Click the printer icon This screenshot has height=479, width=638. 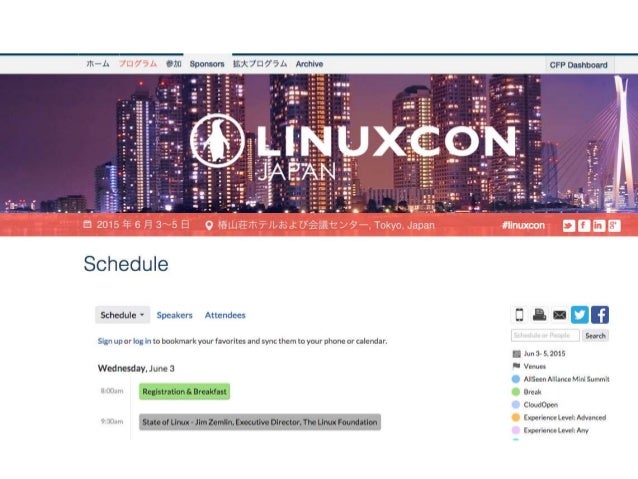(x=540, y=315)
